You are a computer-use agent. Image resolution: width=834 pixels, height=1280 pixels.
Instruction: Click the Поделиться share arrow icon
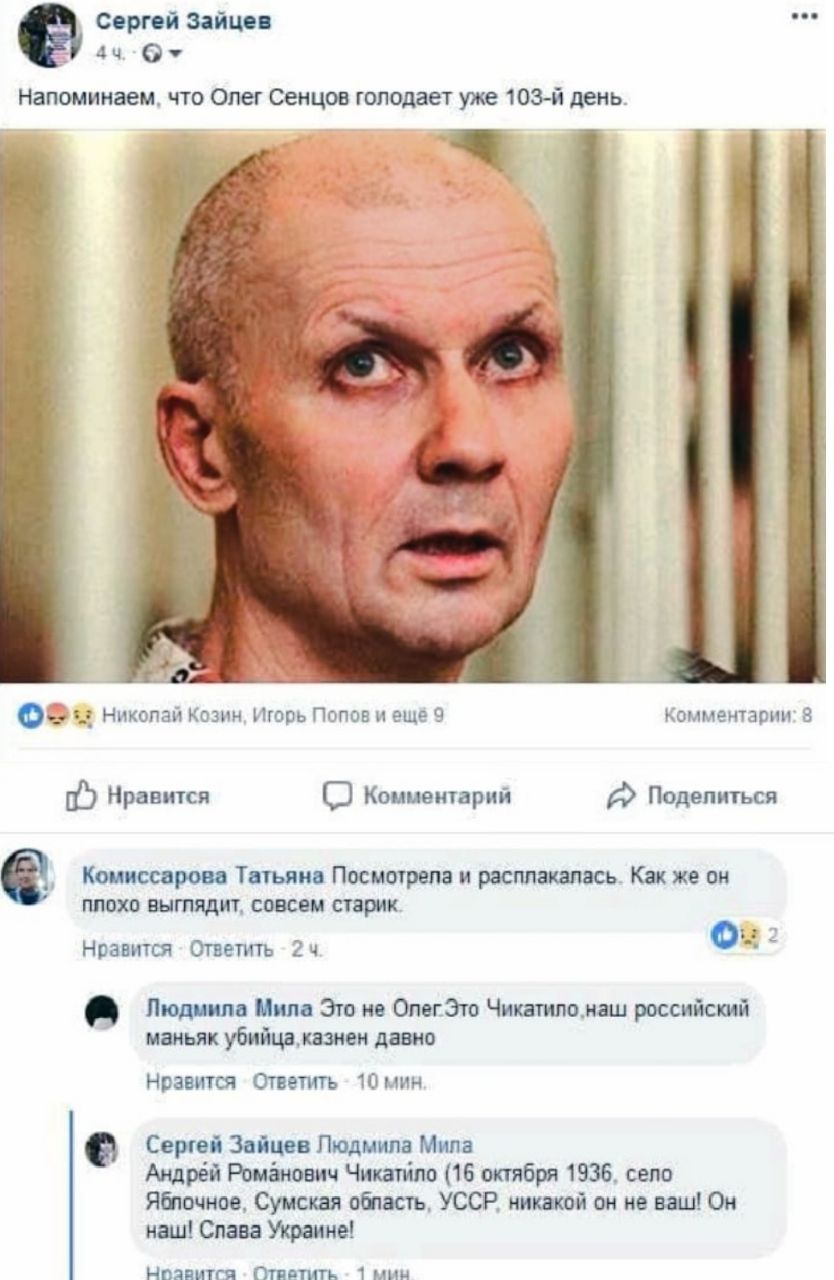tap(621, 796)
